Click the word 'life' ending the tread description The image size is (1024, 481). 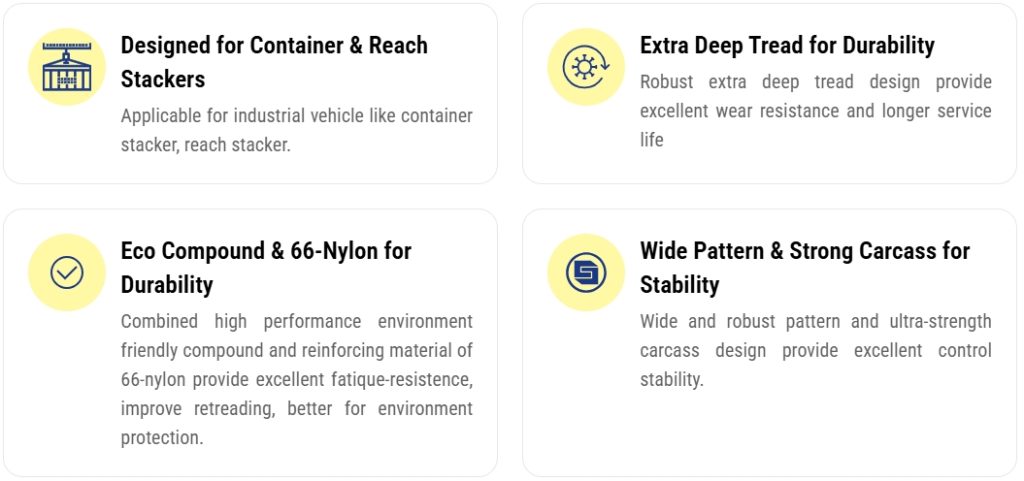point(652,140)
